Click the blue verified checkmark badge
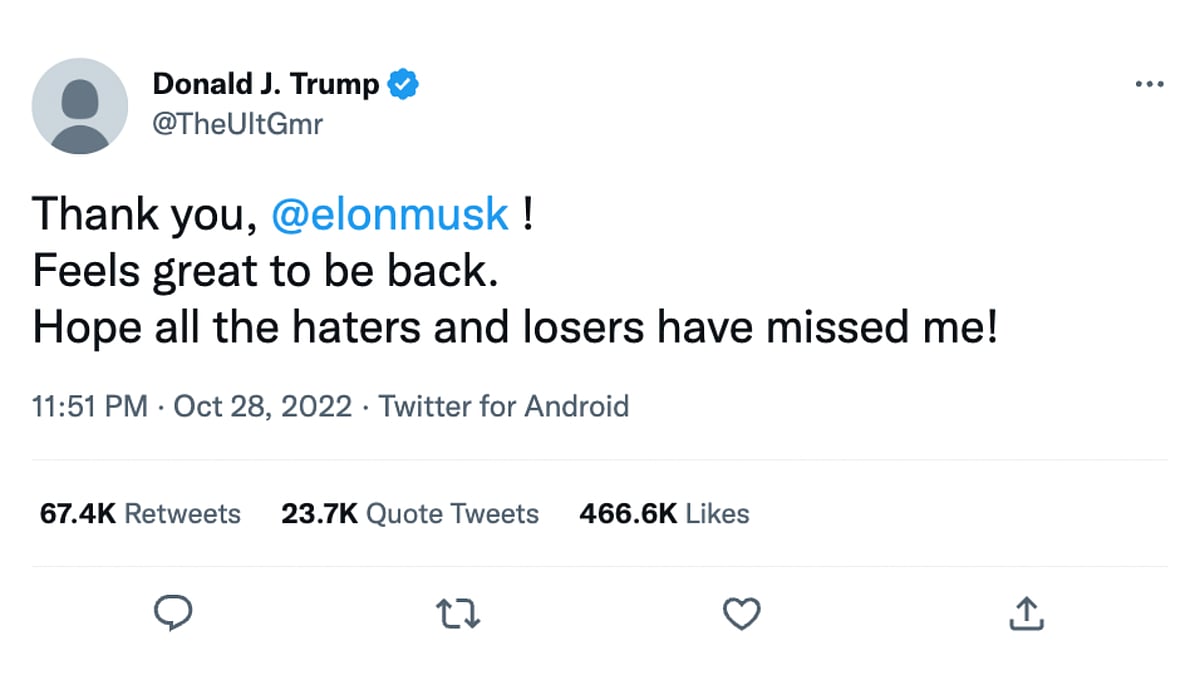This screenshot has height=675, width=1200. (x=402, y=85)
